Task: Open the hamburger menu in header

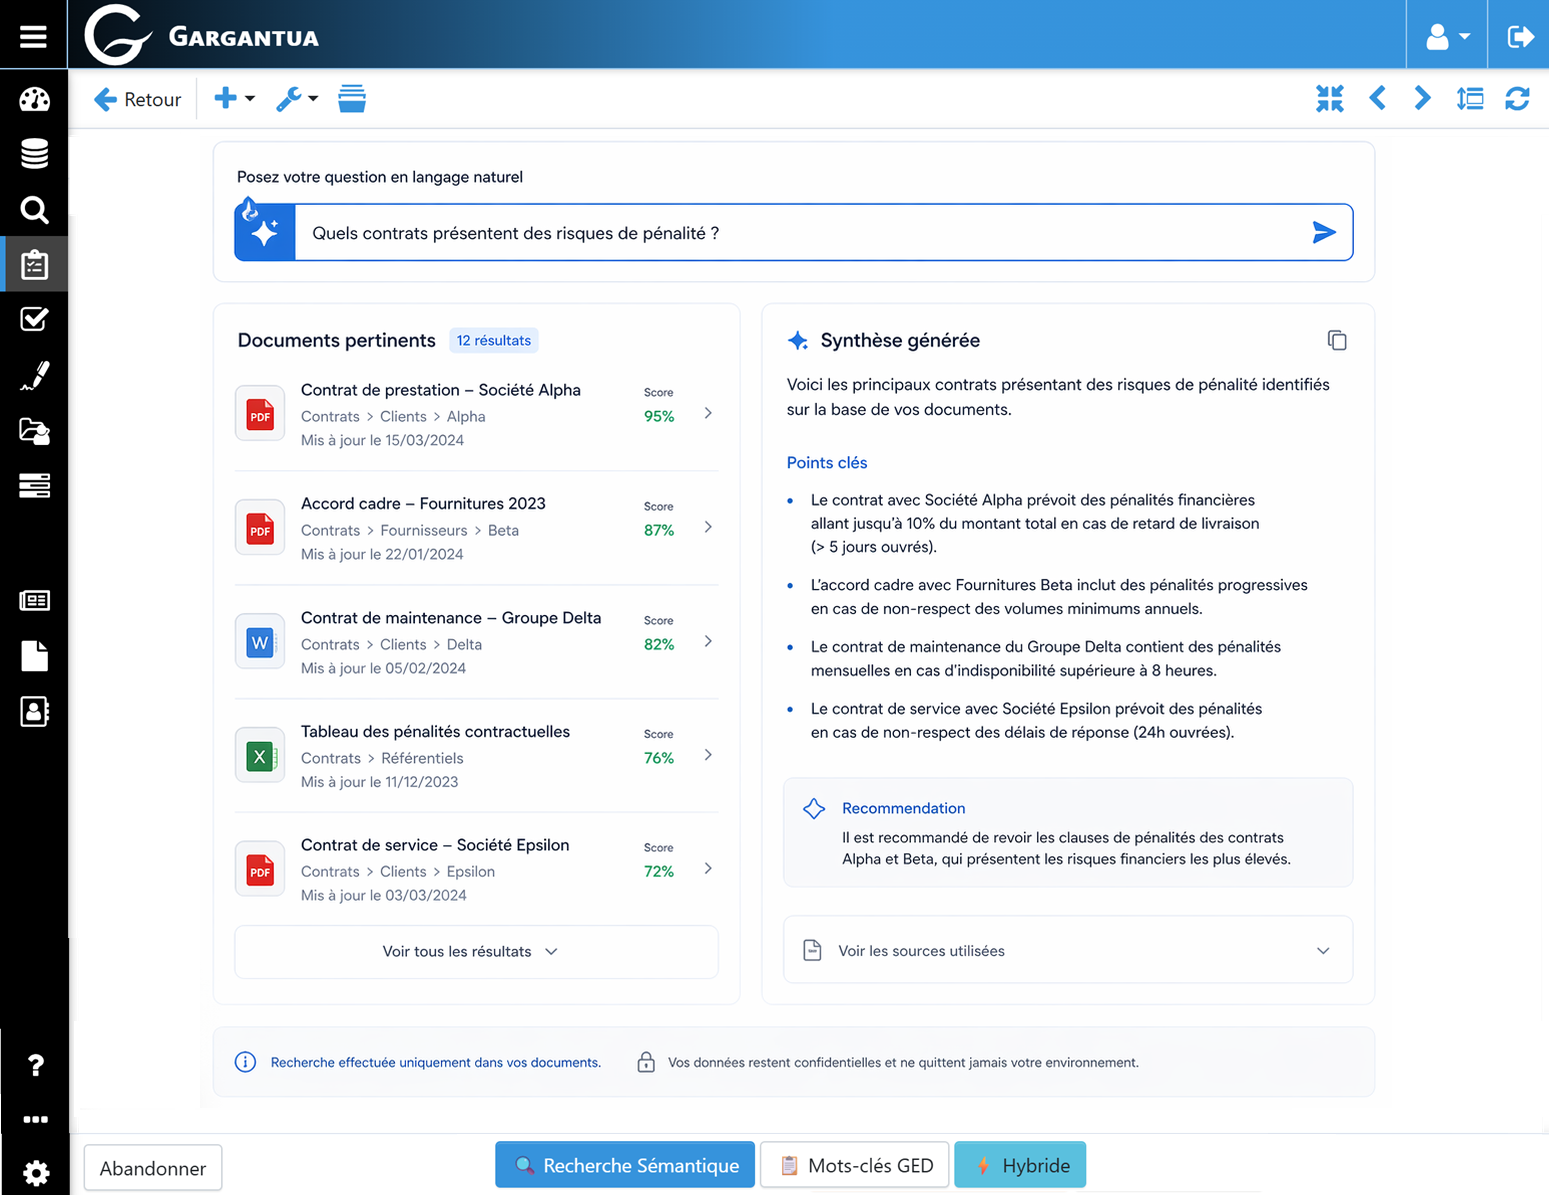Action: click(33, 37)
